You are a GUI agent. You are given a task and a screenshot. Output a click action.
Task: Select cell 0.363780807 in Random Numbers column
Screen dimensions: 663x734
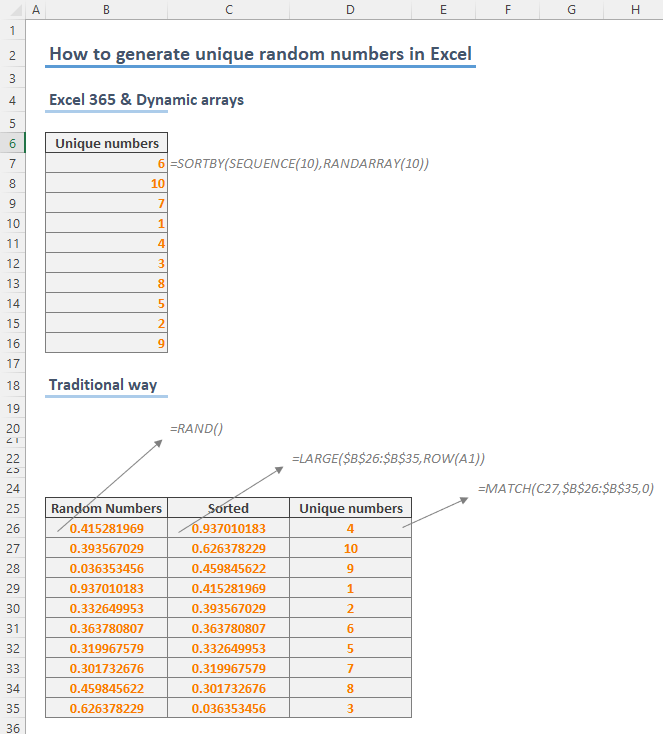click(x=107, y=628)
